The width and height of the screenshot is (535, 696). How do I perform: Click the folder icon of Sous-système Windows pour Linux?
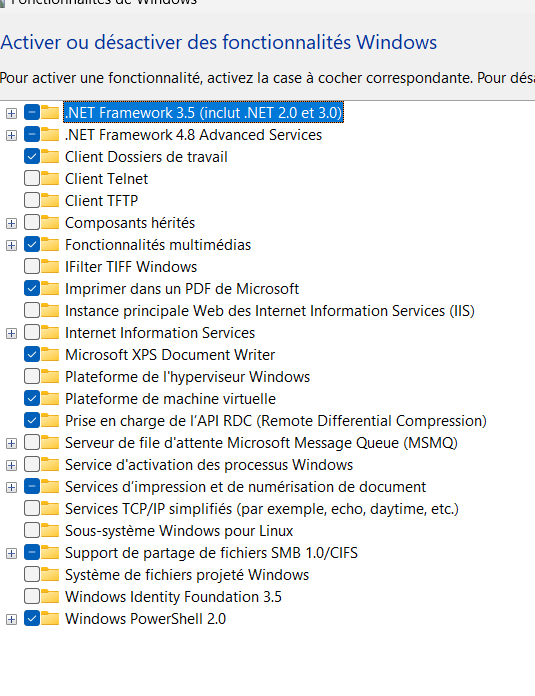50,530
